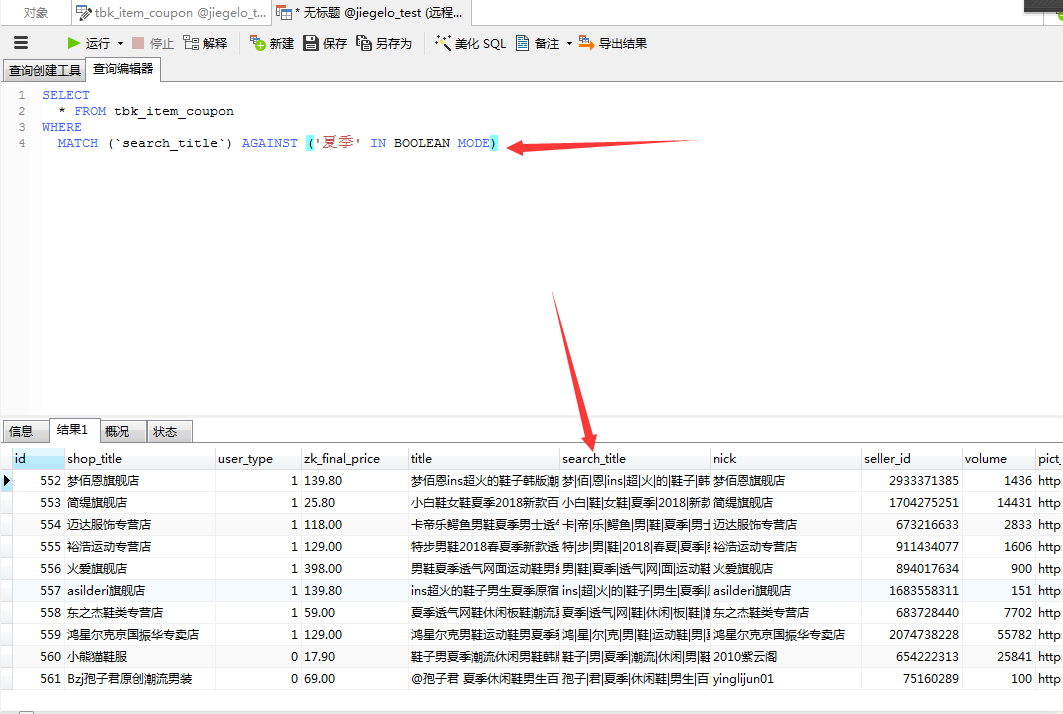Click the 停止 stop button
Image resolution: width=1063 pixels, height=714 pixels.
point(153,43)
